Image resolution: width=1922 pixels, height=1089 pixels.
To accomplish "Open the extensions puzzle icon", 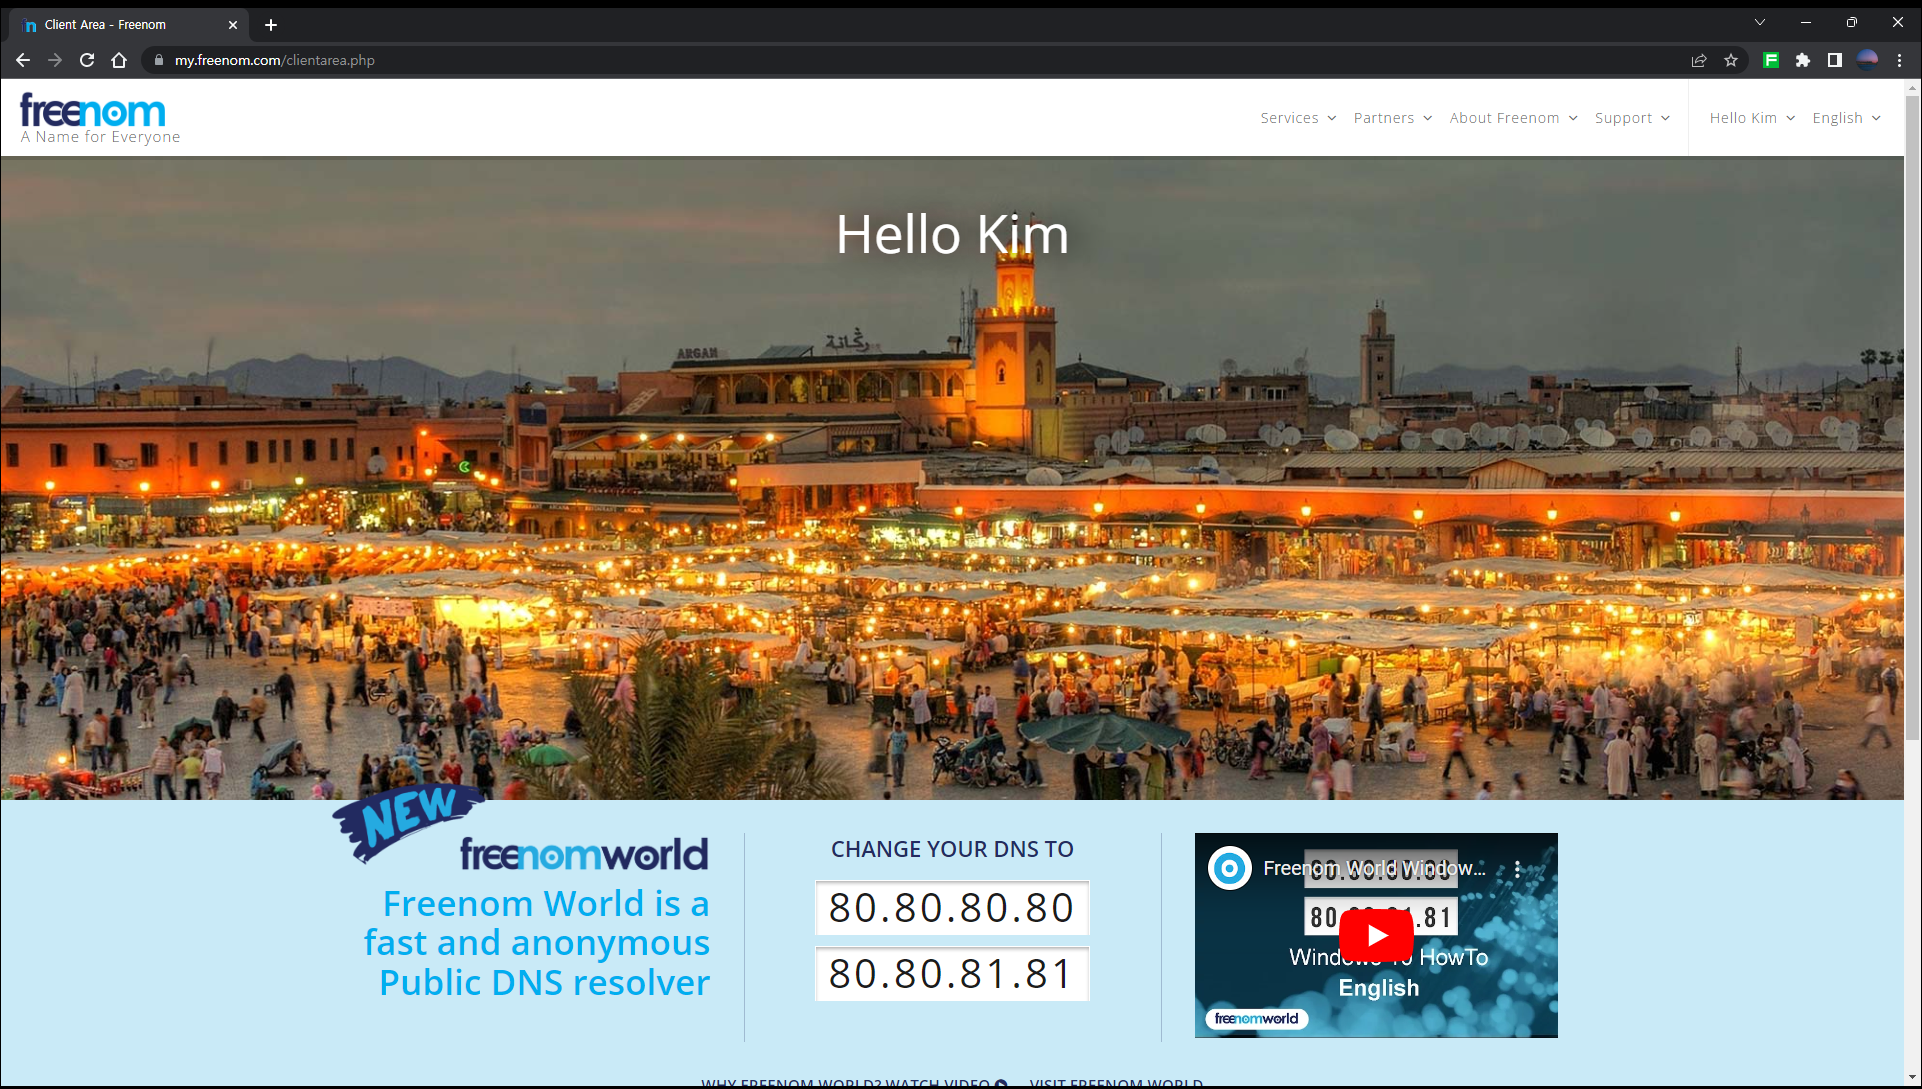I will tap(1803, 60).
